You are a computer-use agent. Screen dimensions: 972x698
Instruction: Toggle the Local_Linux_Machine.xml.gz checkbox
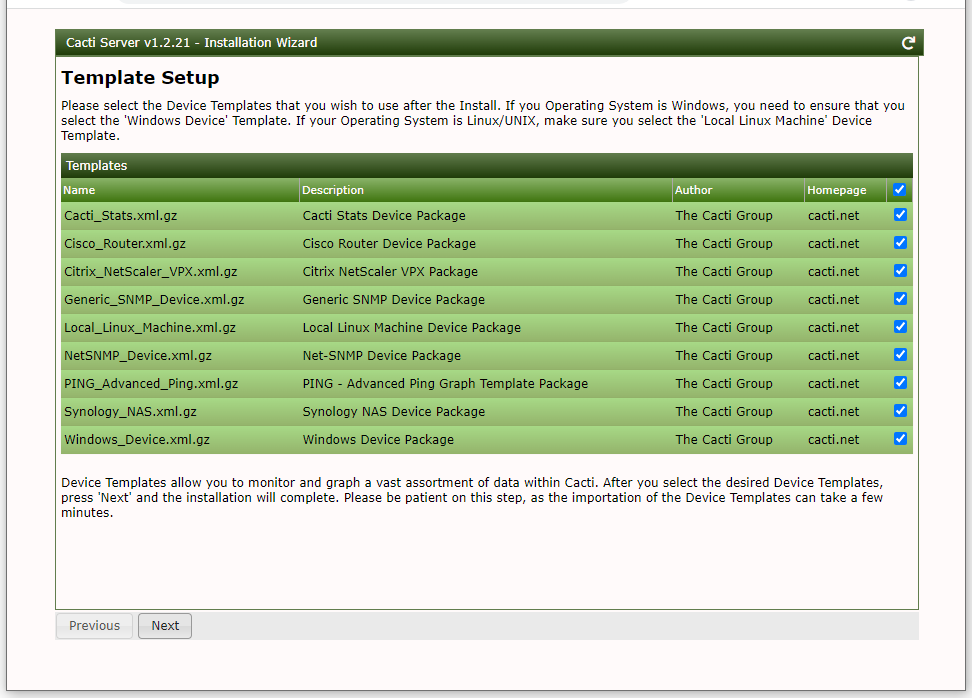(x=900, y=326)
